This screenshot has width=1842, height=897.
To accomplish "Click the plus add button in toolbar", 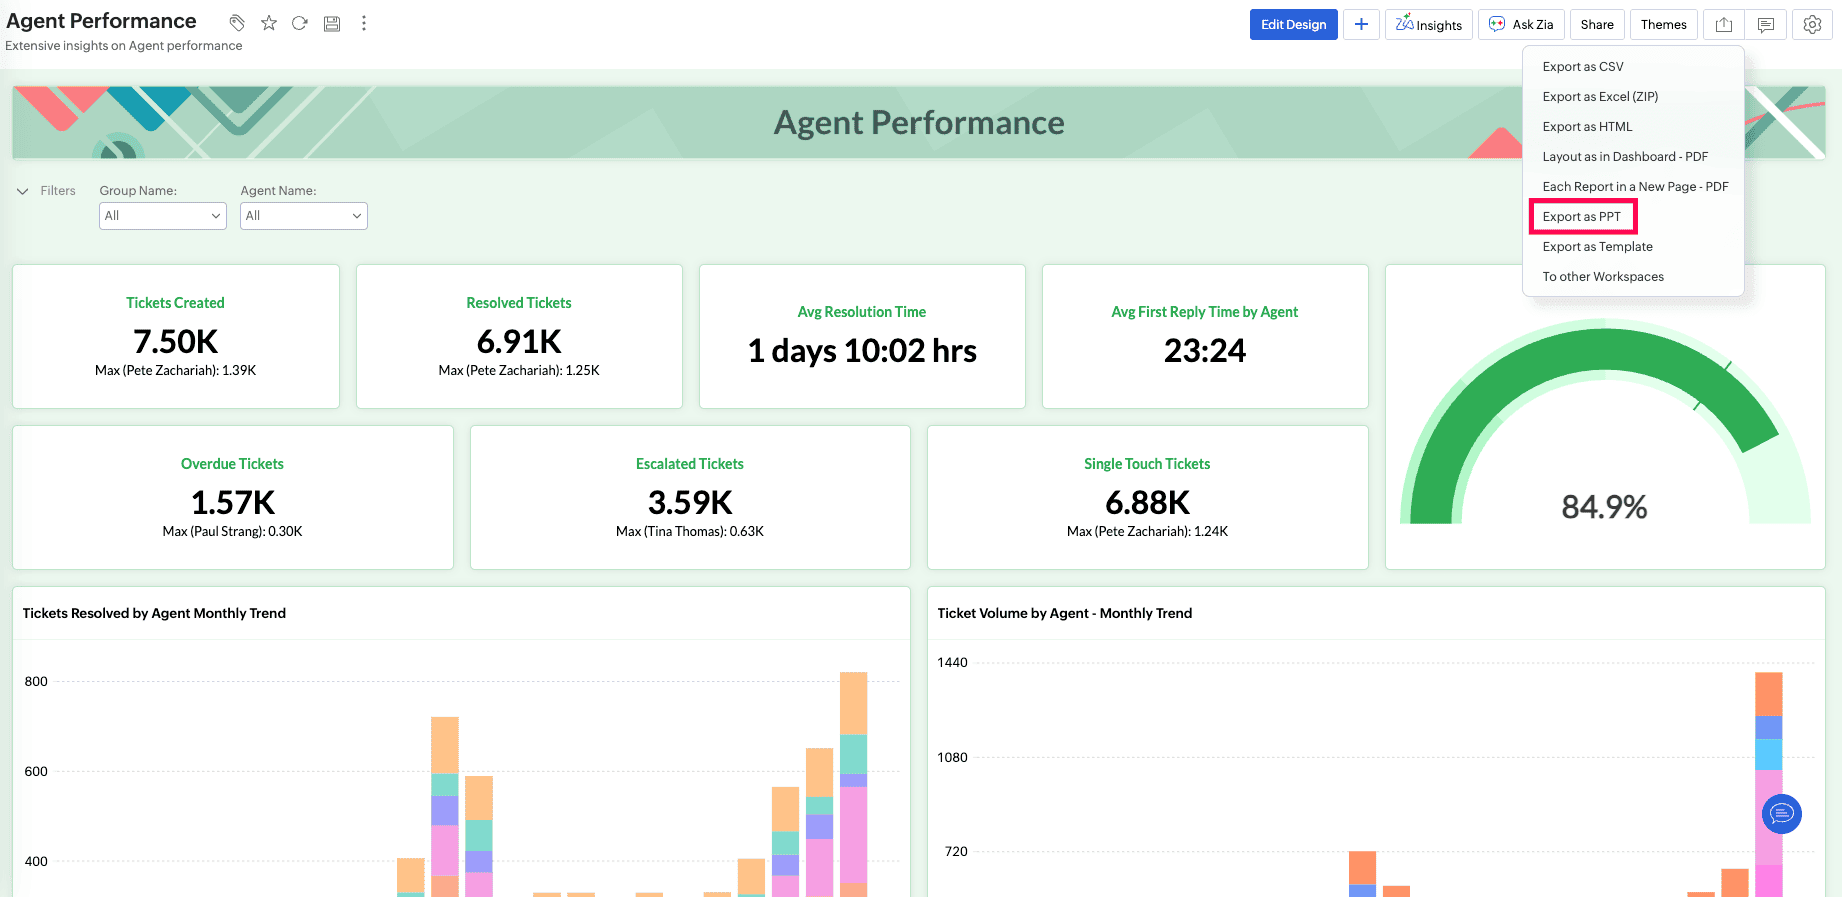I will (x=1361, y=25).
